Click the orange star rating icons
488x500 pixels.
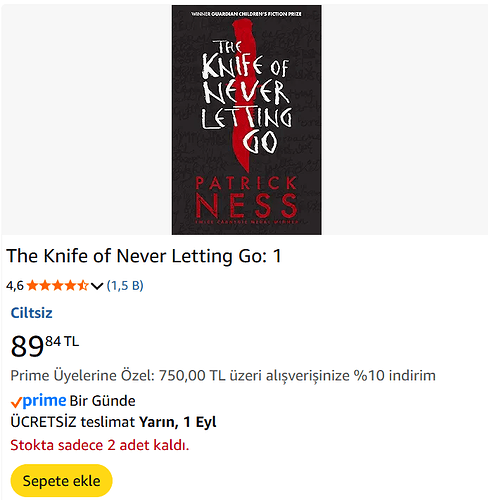tap(58, 286)
